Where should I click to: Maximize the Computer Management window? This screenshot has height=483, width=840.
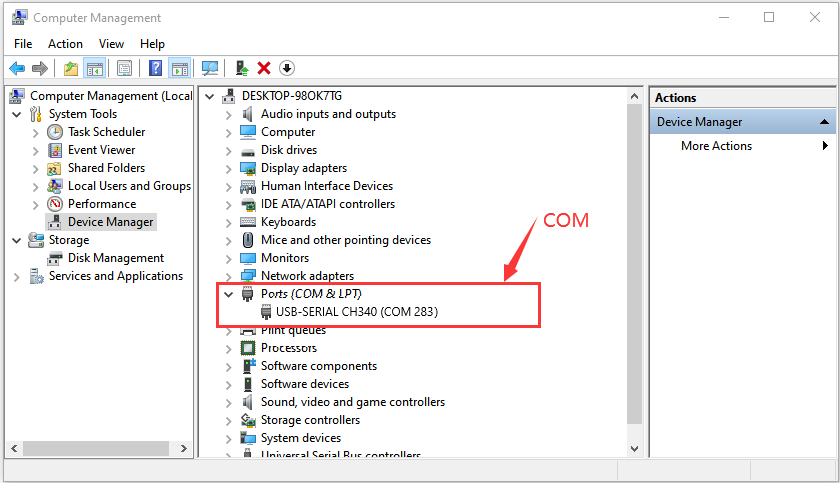769,17
